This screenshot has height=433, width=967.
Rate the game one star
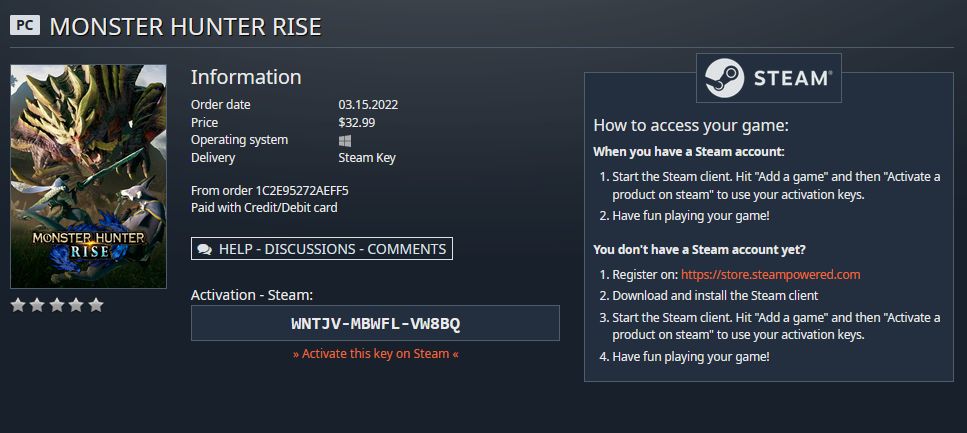[x=18, y=305]
